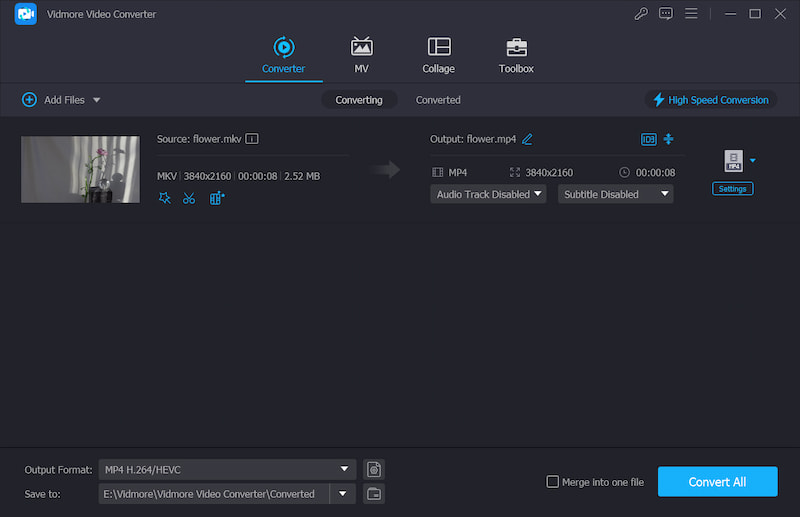The height and width of the screenshot is (517, 800).
Task: Click the Settings button
Action: coord(732,188)
